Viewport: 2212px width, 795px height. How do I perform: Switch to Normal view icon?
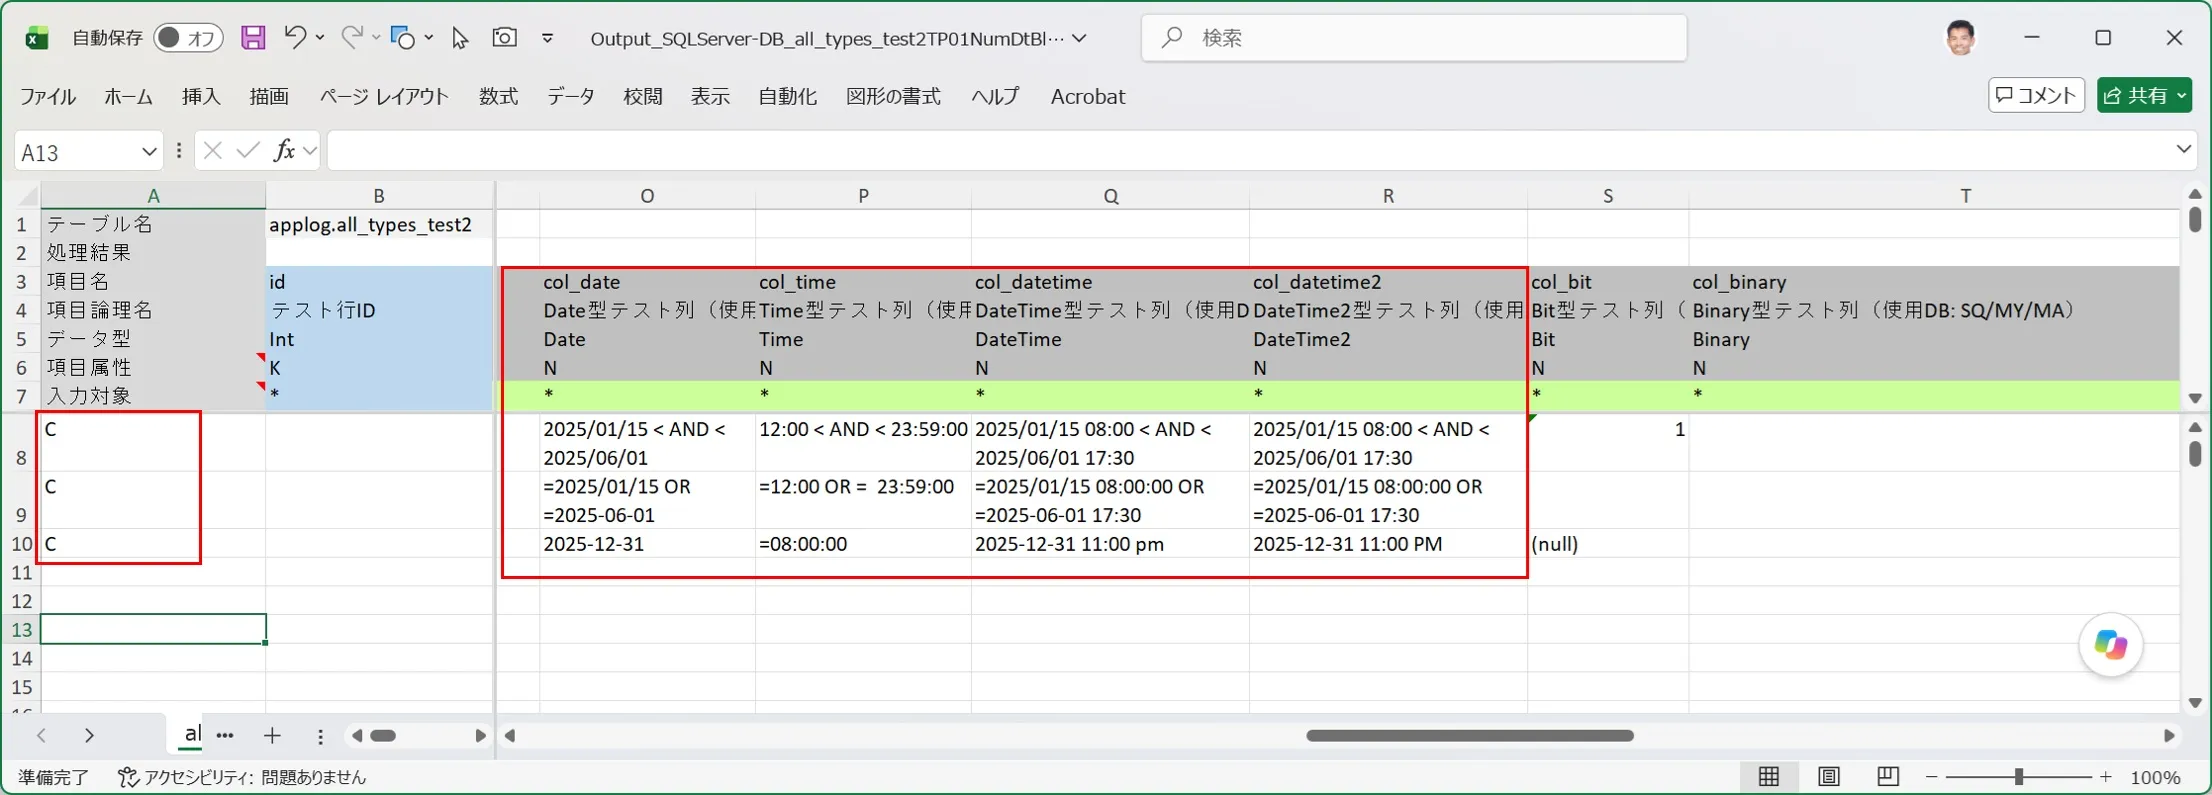tap(1769, 777)
